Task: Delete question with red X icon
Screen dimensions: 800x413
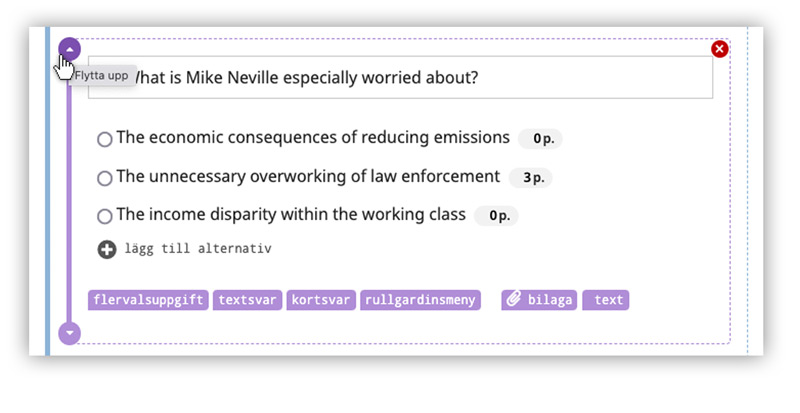Action: [720, 49]
